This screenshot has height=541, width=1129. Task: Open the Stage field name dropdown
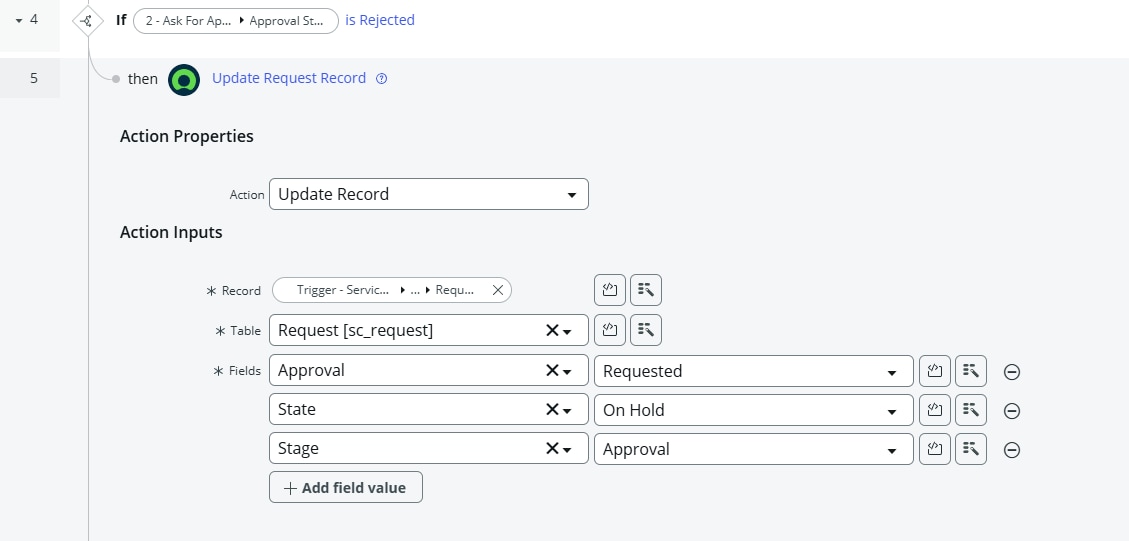coord(568,449)
